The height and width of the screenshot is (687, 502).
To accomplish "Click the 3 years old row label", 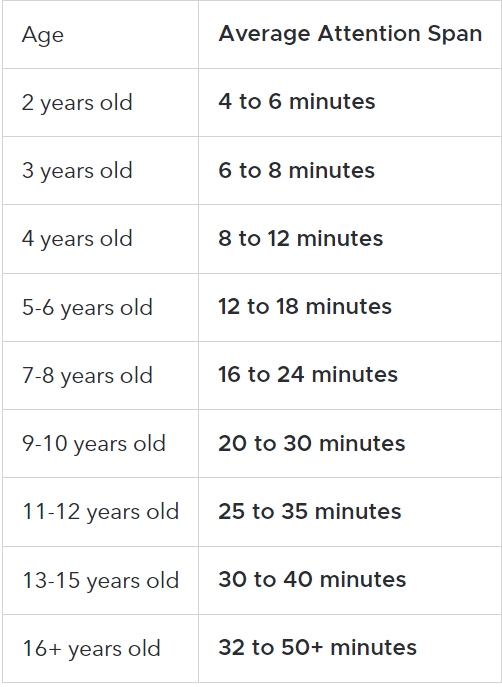I will (x=77, y=171).
